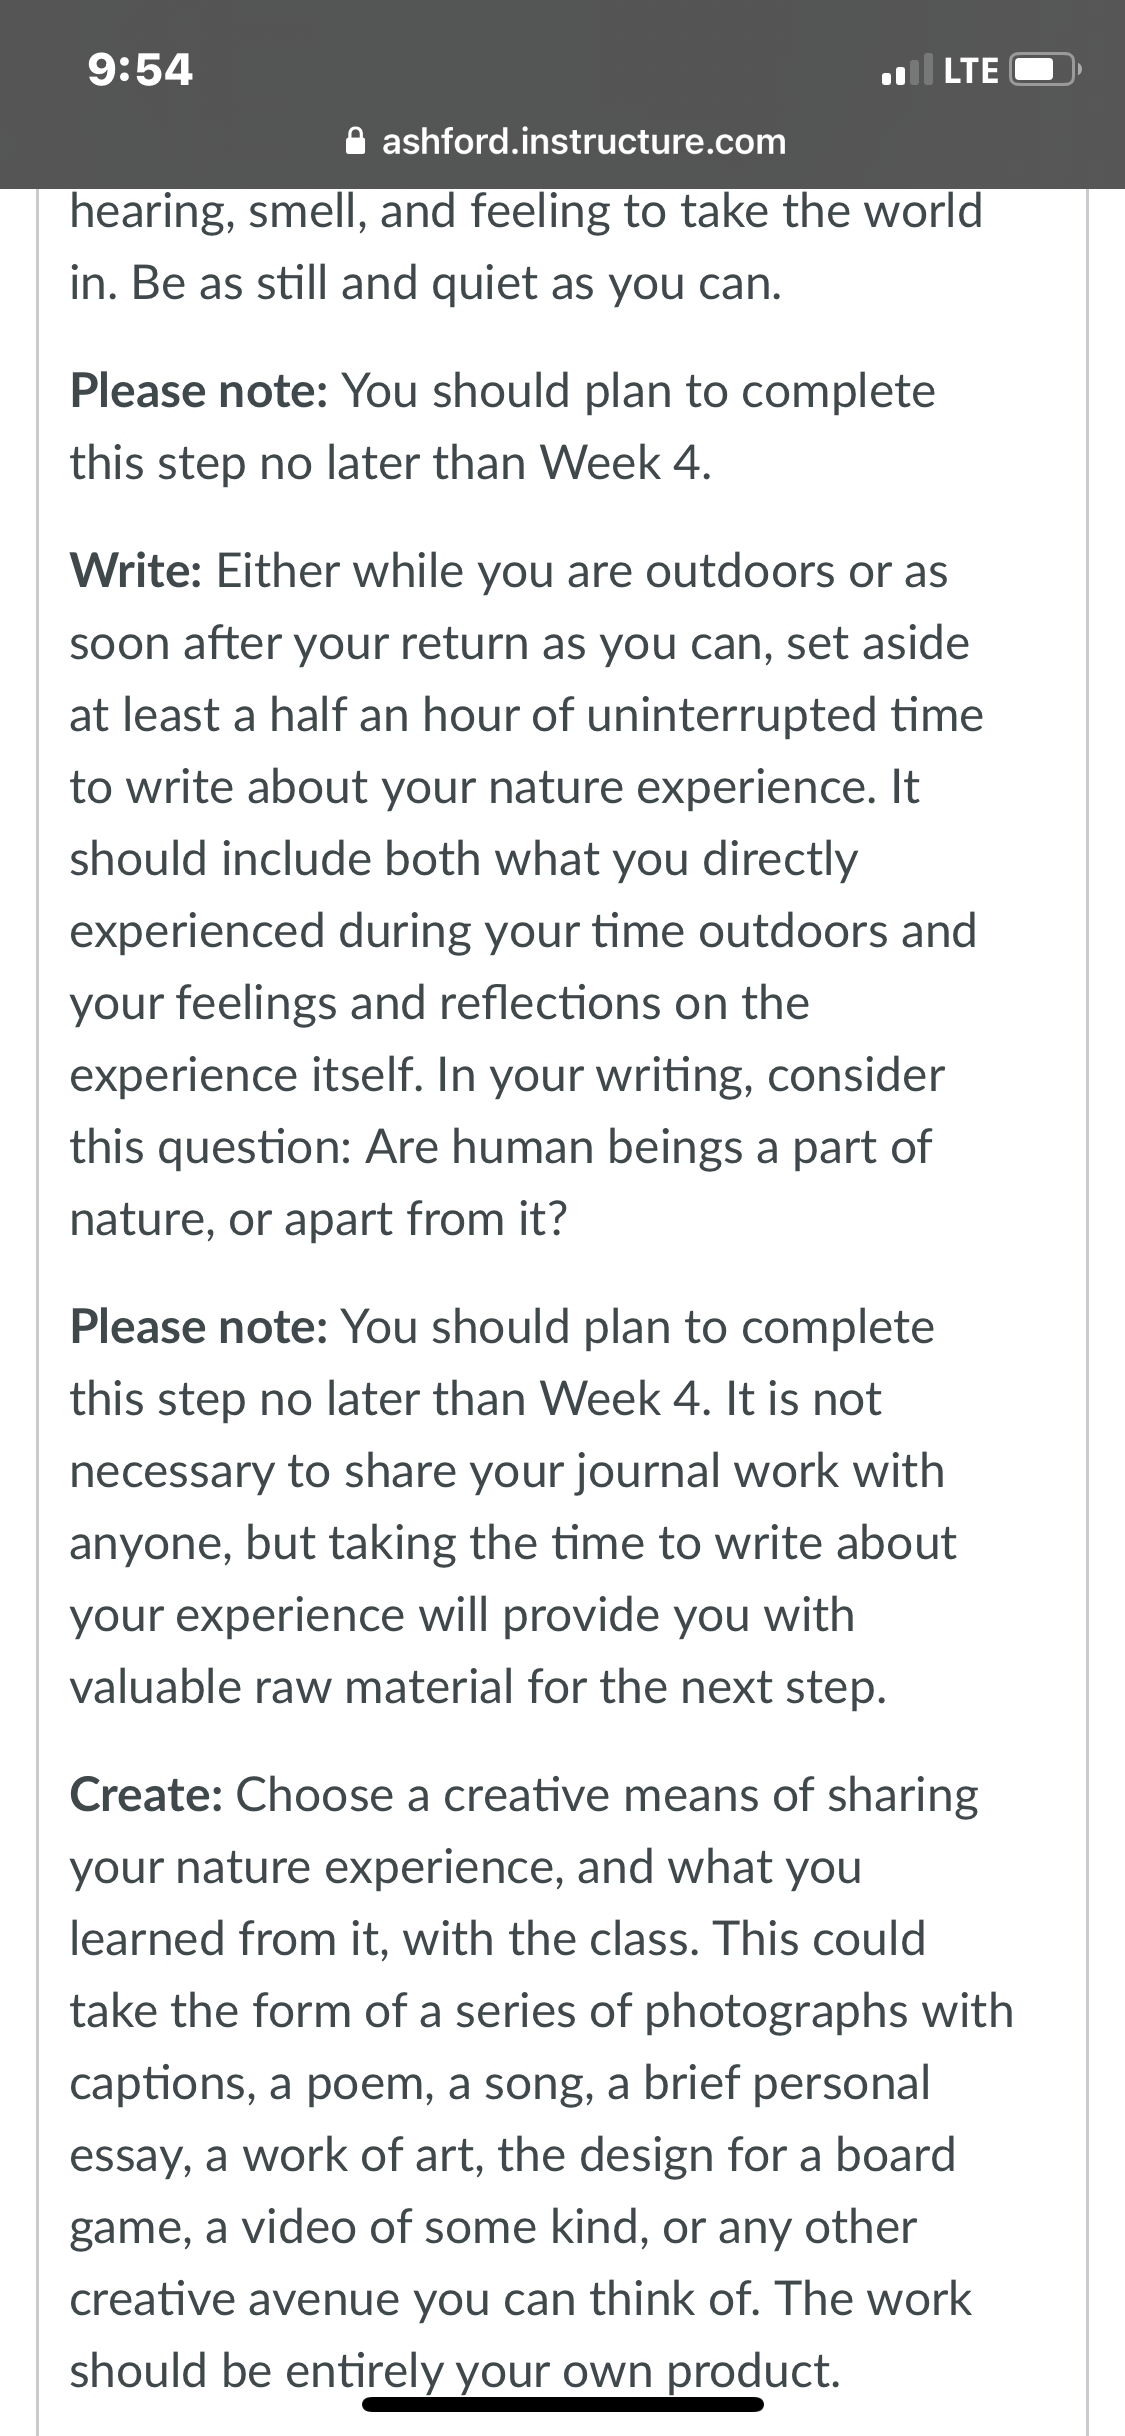Click the line "game, a video of some kind"

pyautogui.click(x=493, y=2227)
